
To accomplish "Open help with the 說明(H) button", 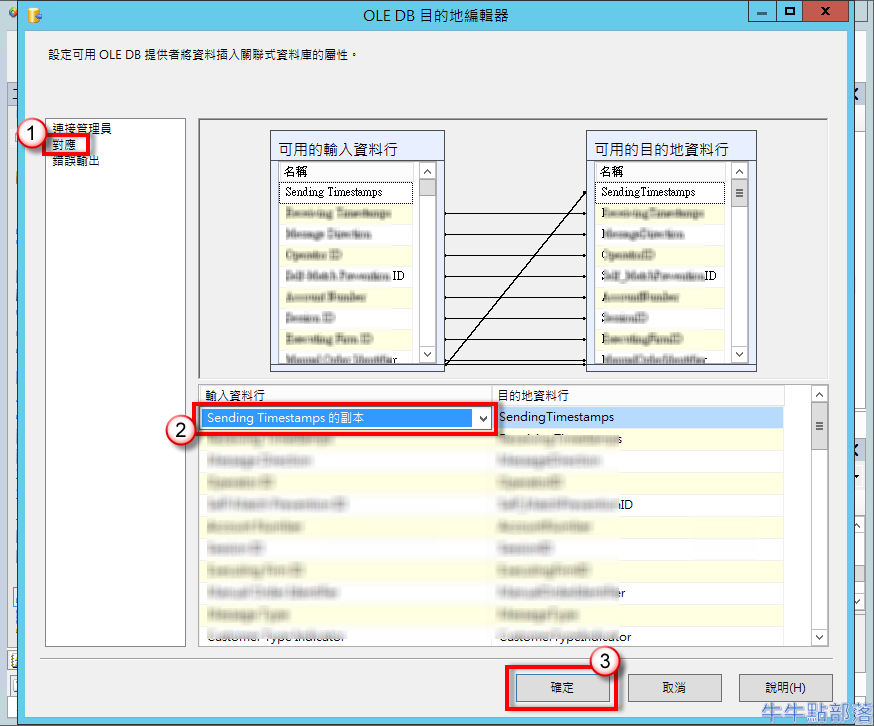I will [785, 688].
